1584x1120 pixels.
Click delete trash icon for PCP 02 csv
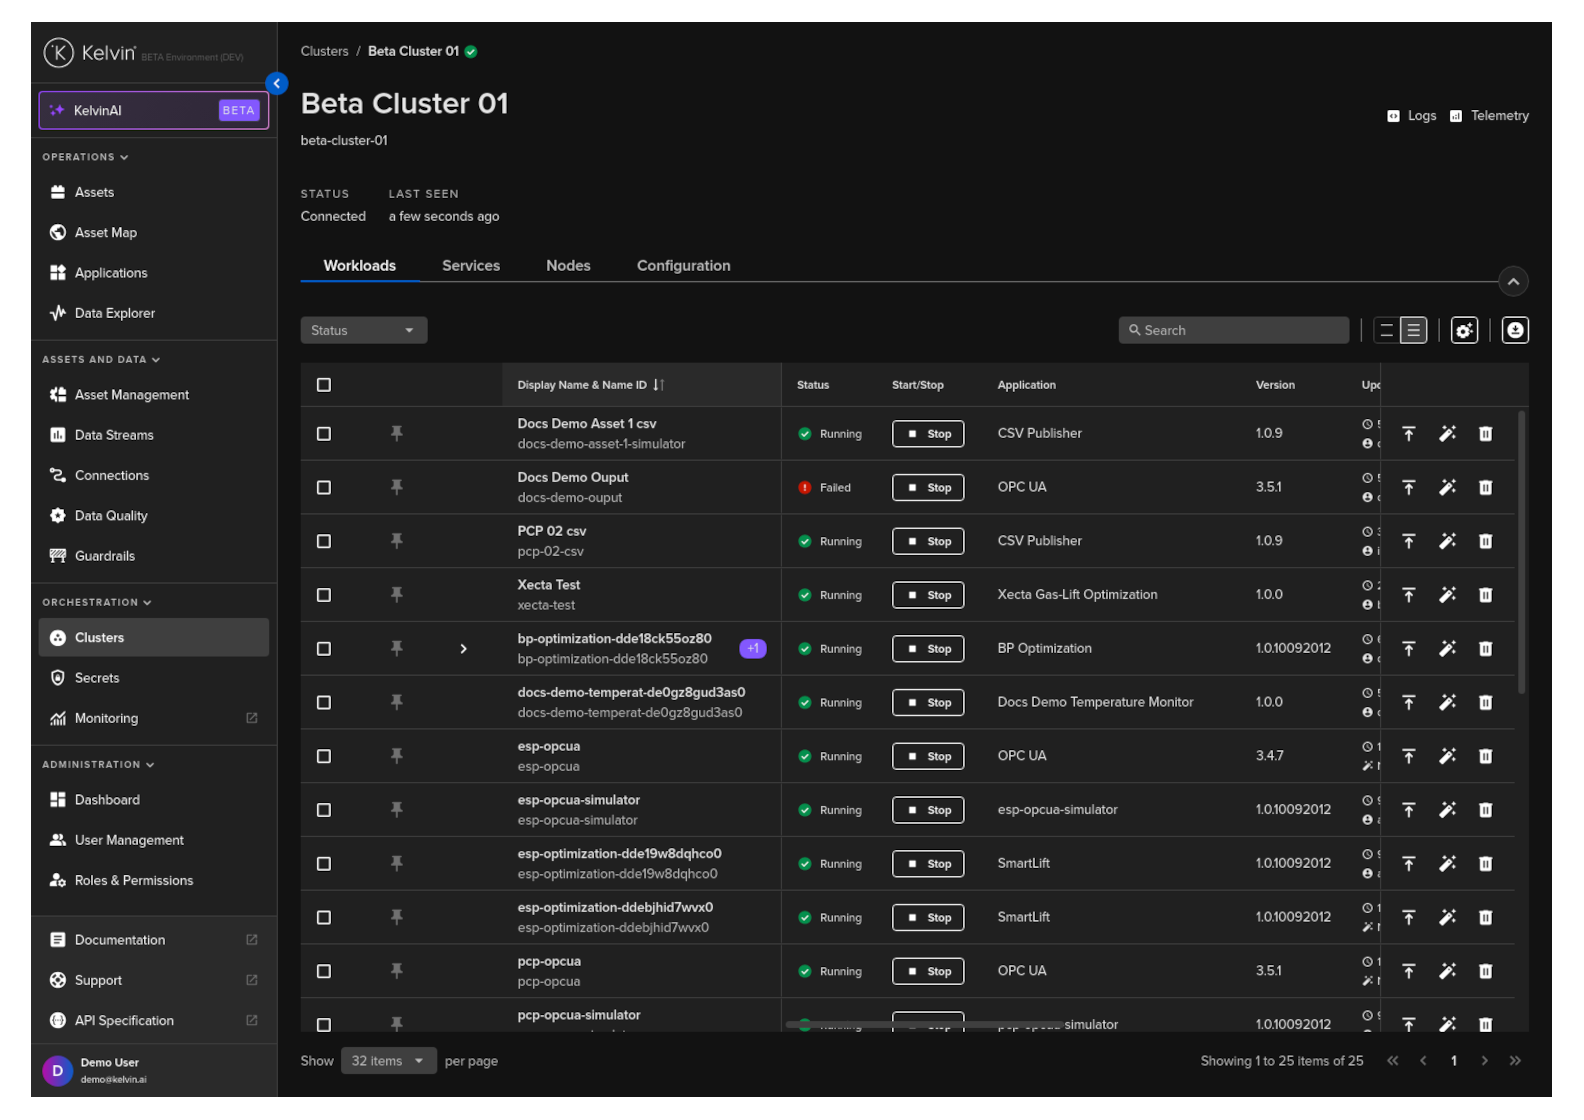coord(1485,541)
